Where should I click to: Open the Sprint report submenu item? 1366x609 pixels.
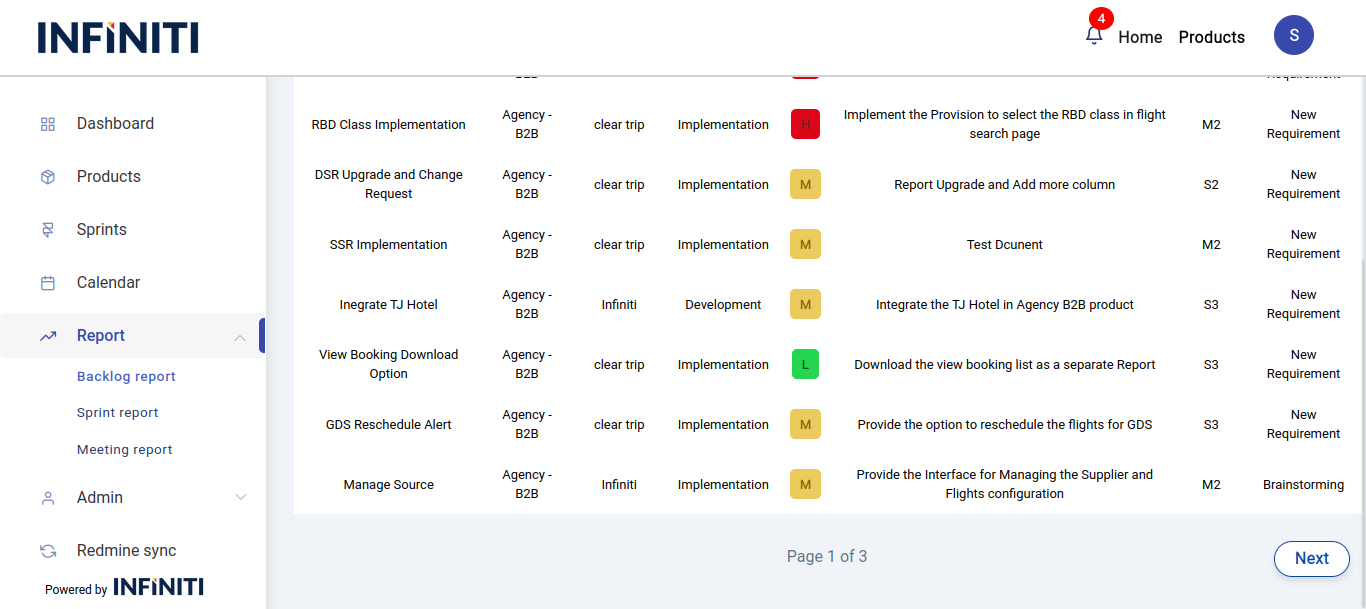pyautogui.click(x=117, y=413)
